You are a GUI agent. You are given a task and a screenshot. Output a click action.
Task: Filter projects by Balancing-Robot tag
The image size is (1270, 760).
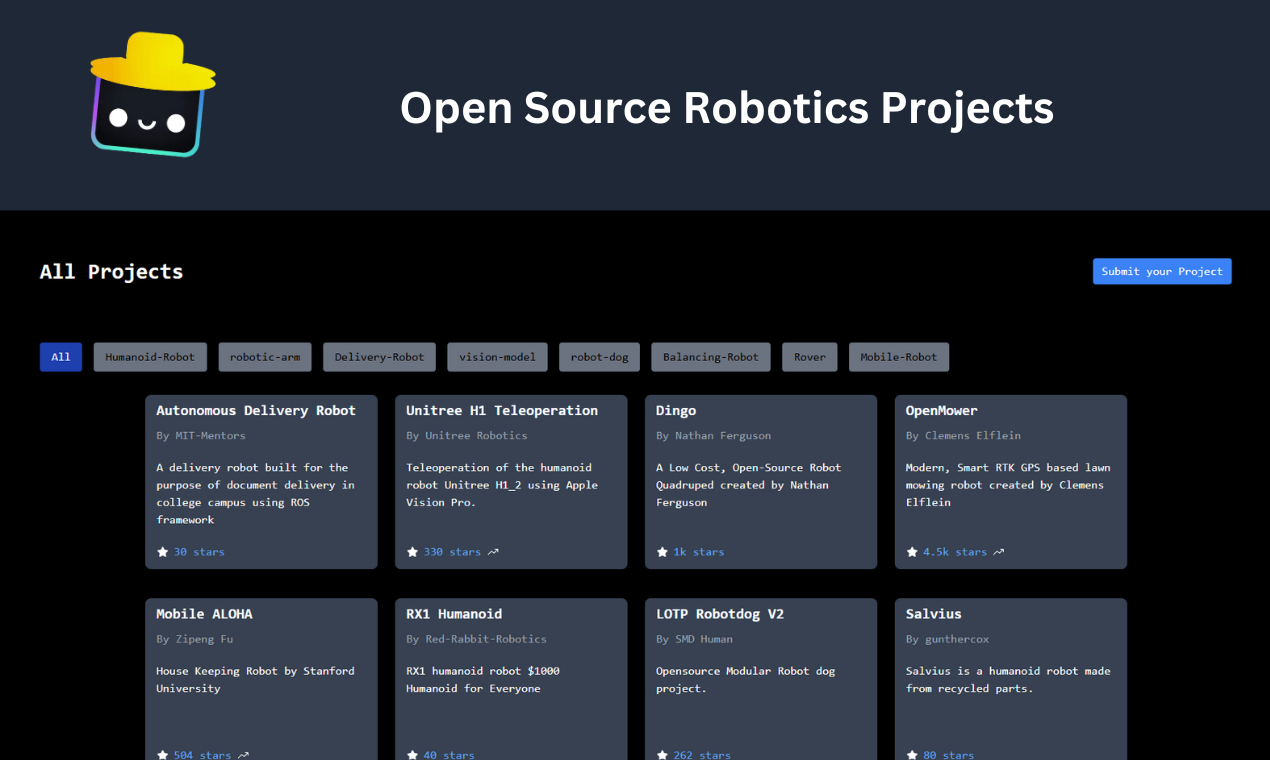pos(711,357)
